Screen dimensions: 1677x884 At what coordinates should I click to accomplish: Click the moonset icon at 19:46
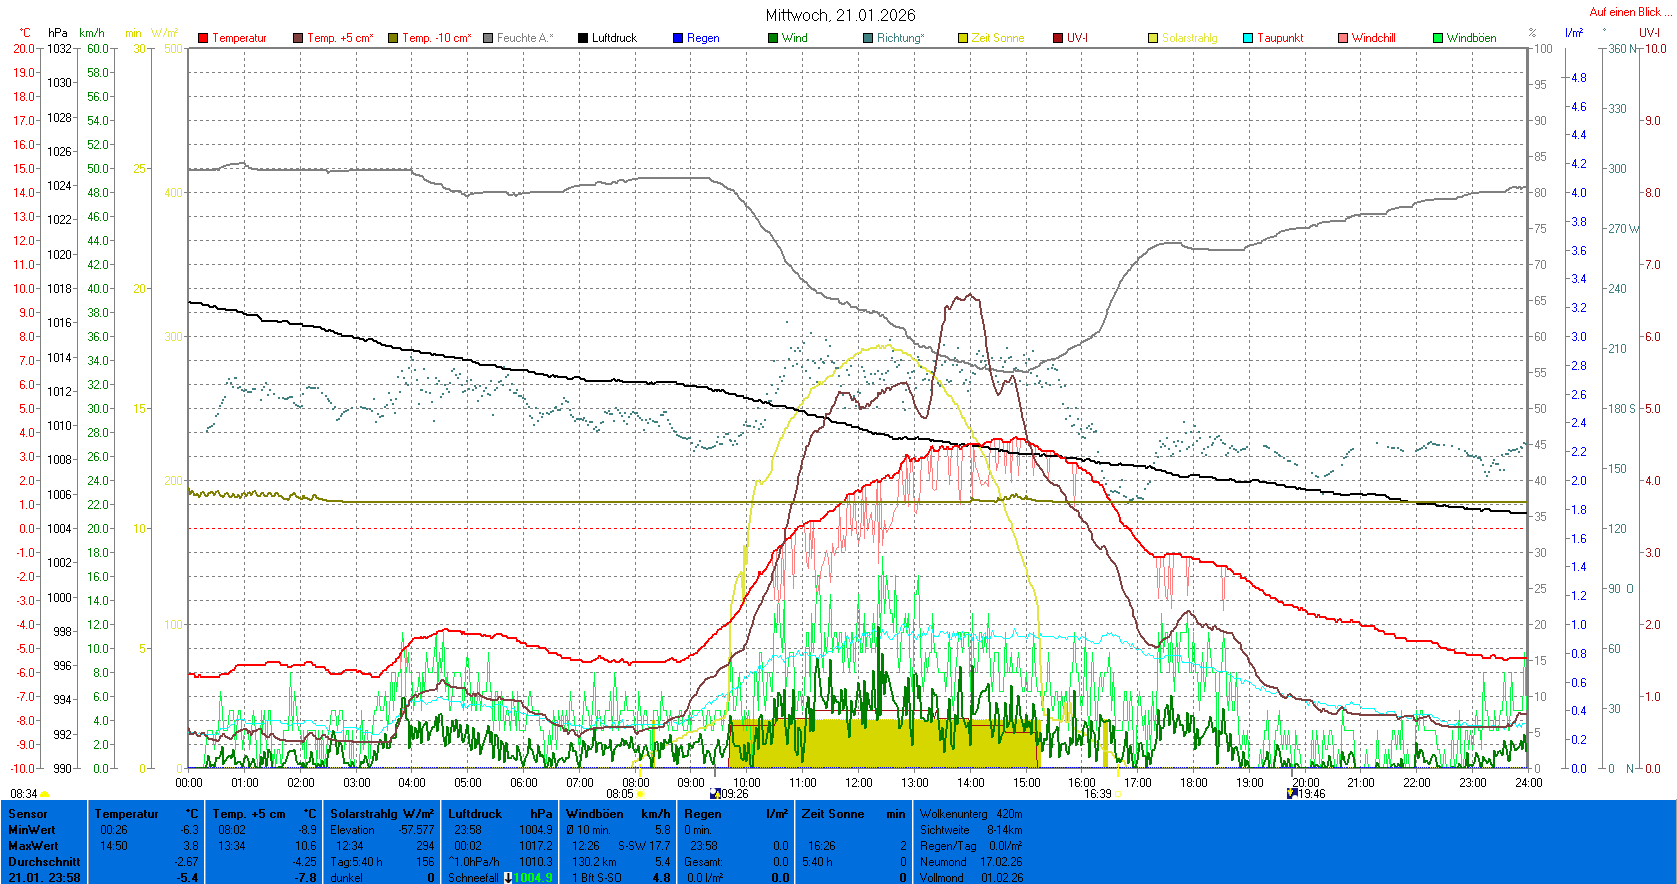point(1292,793)
